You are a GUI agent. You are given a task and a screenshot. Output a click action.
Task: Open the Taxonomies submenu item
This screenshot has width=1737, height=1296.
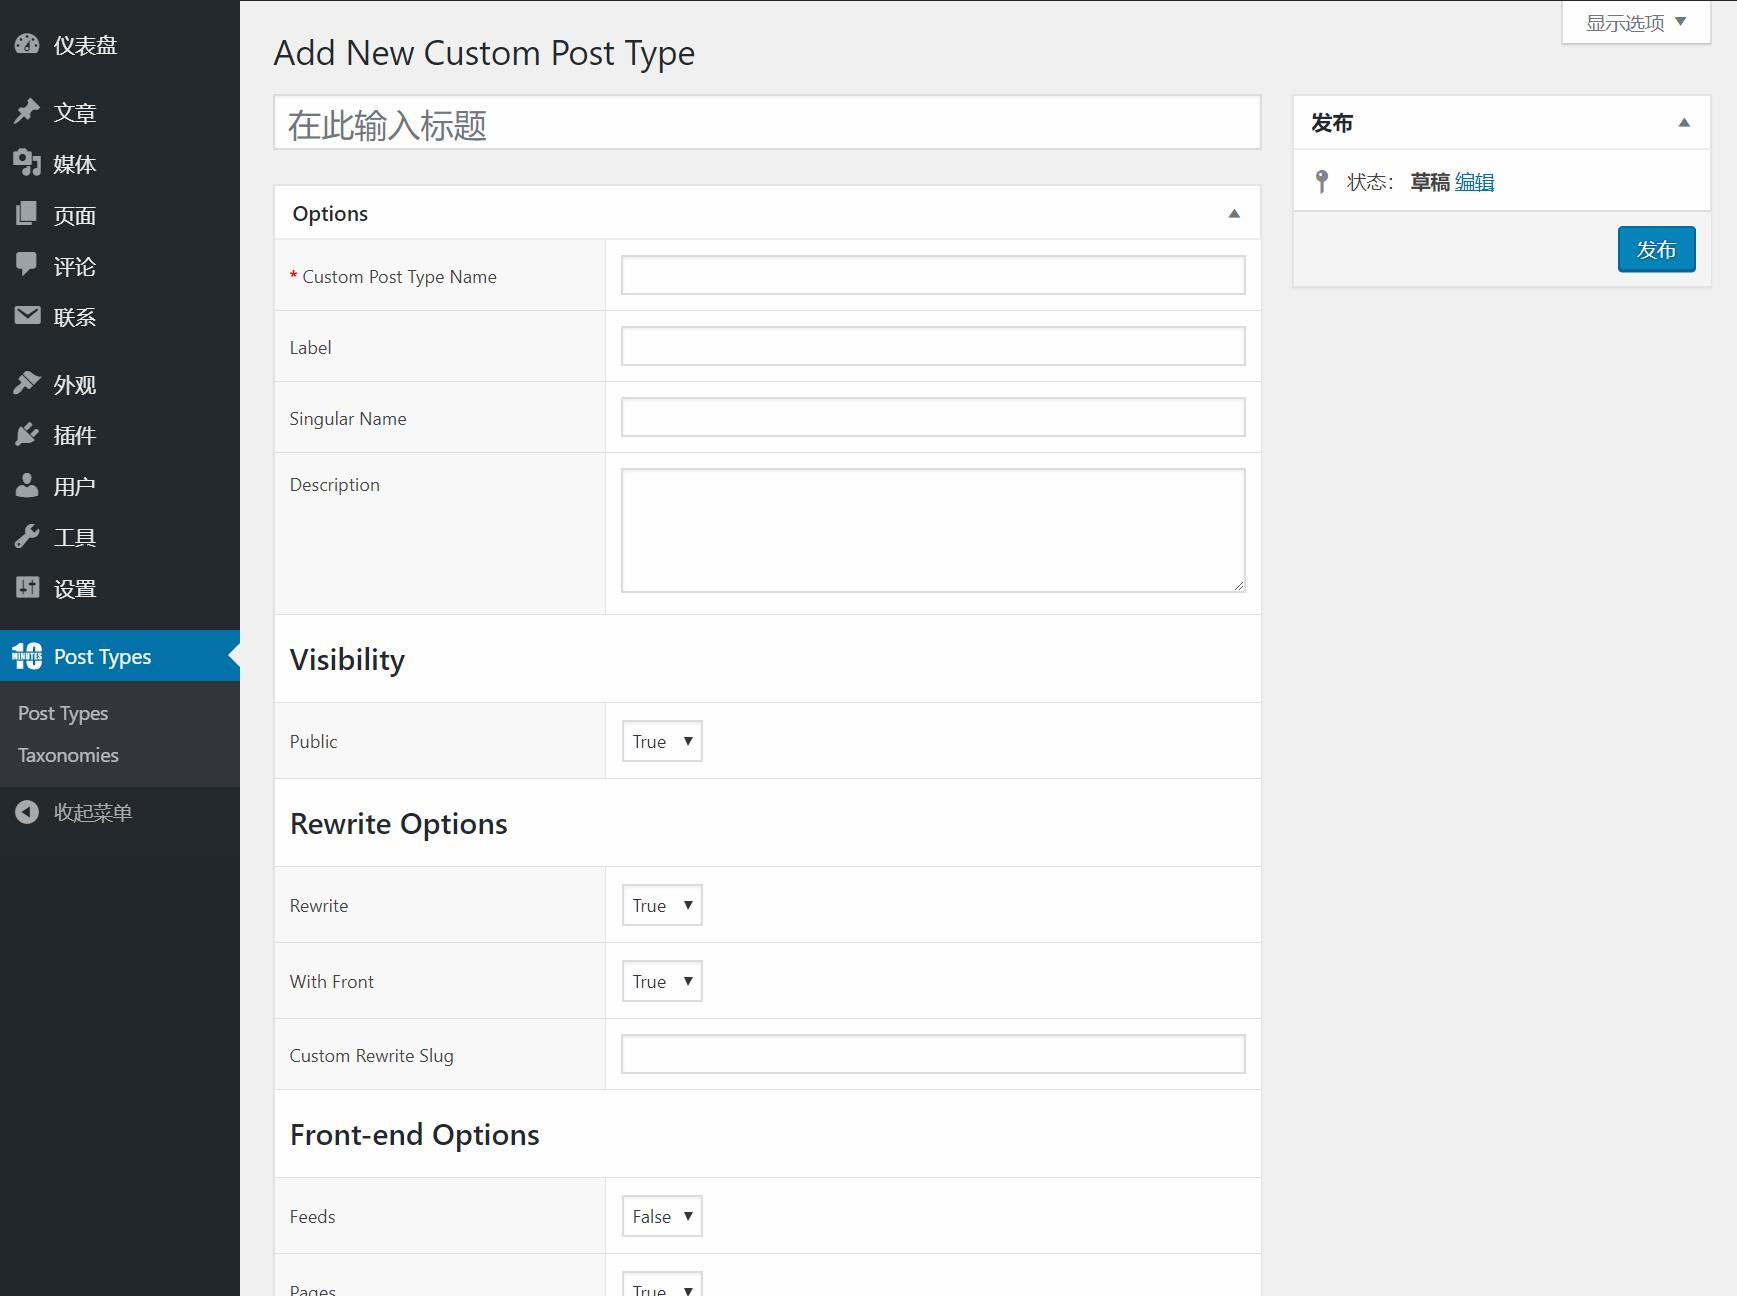pos(68,755)
